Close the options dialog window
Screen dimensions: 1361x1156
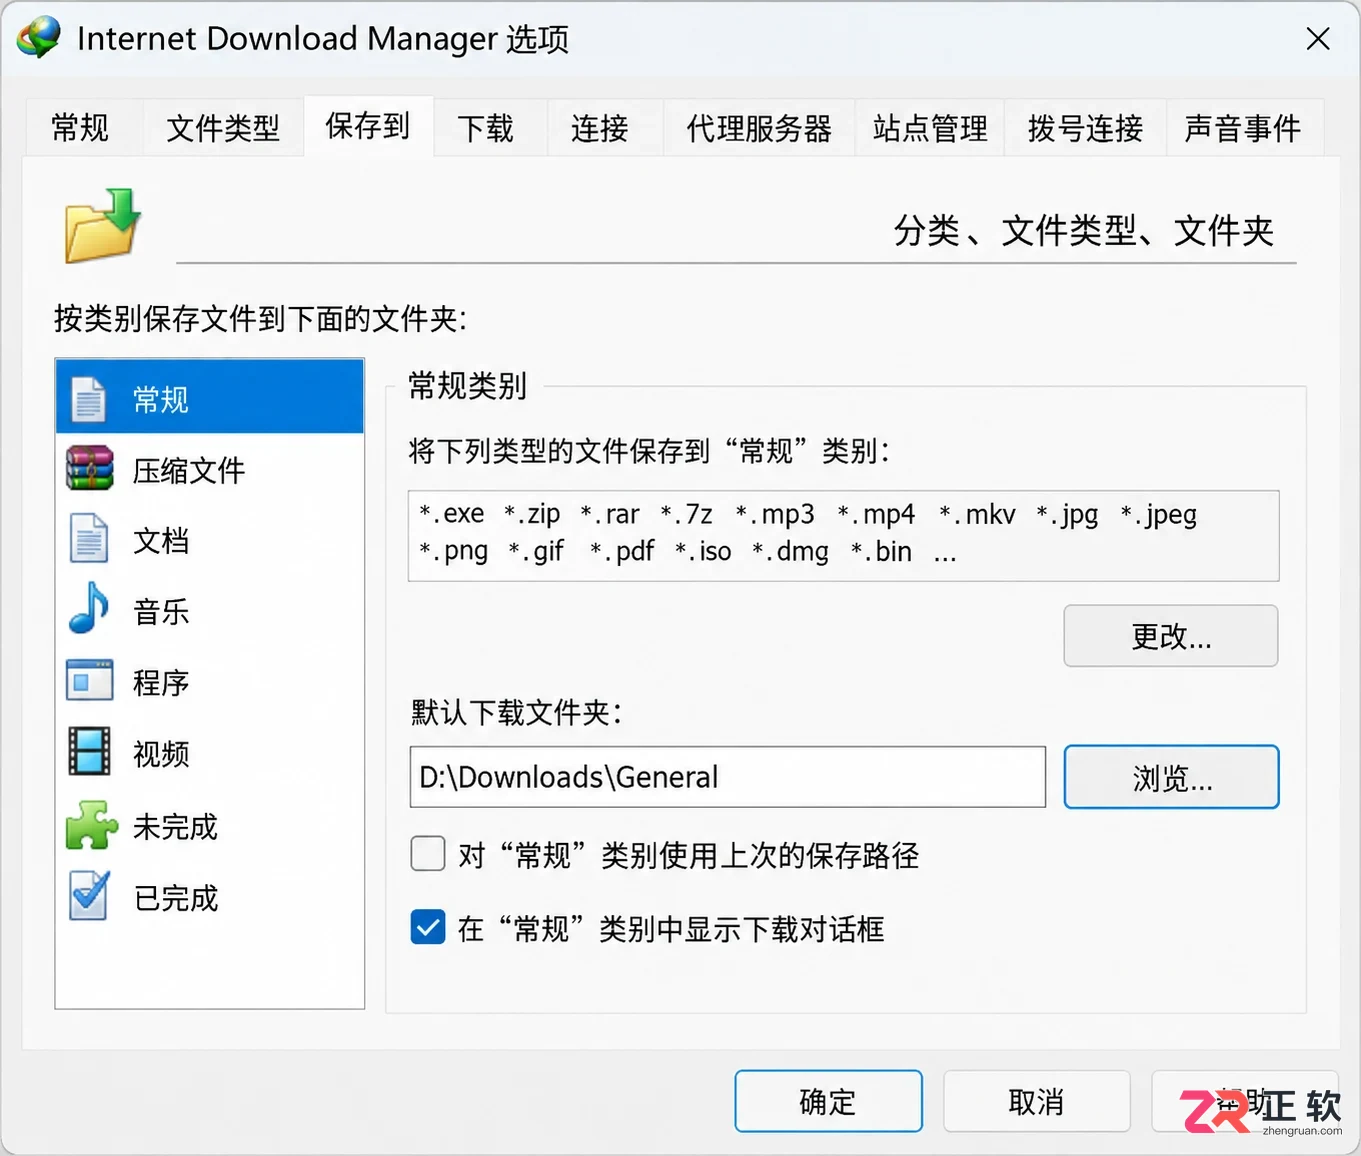1318,39
